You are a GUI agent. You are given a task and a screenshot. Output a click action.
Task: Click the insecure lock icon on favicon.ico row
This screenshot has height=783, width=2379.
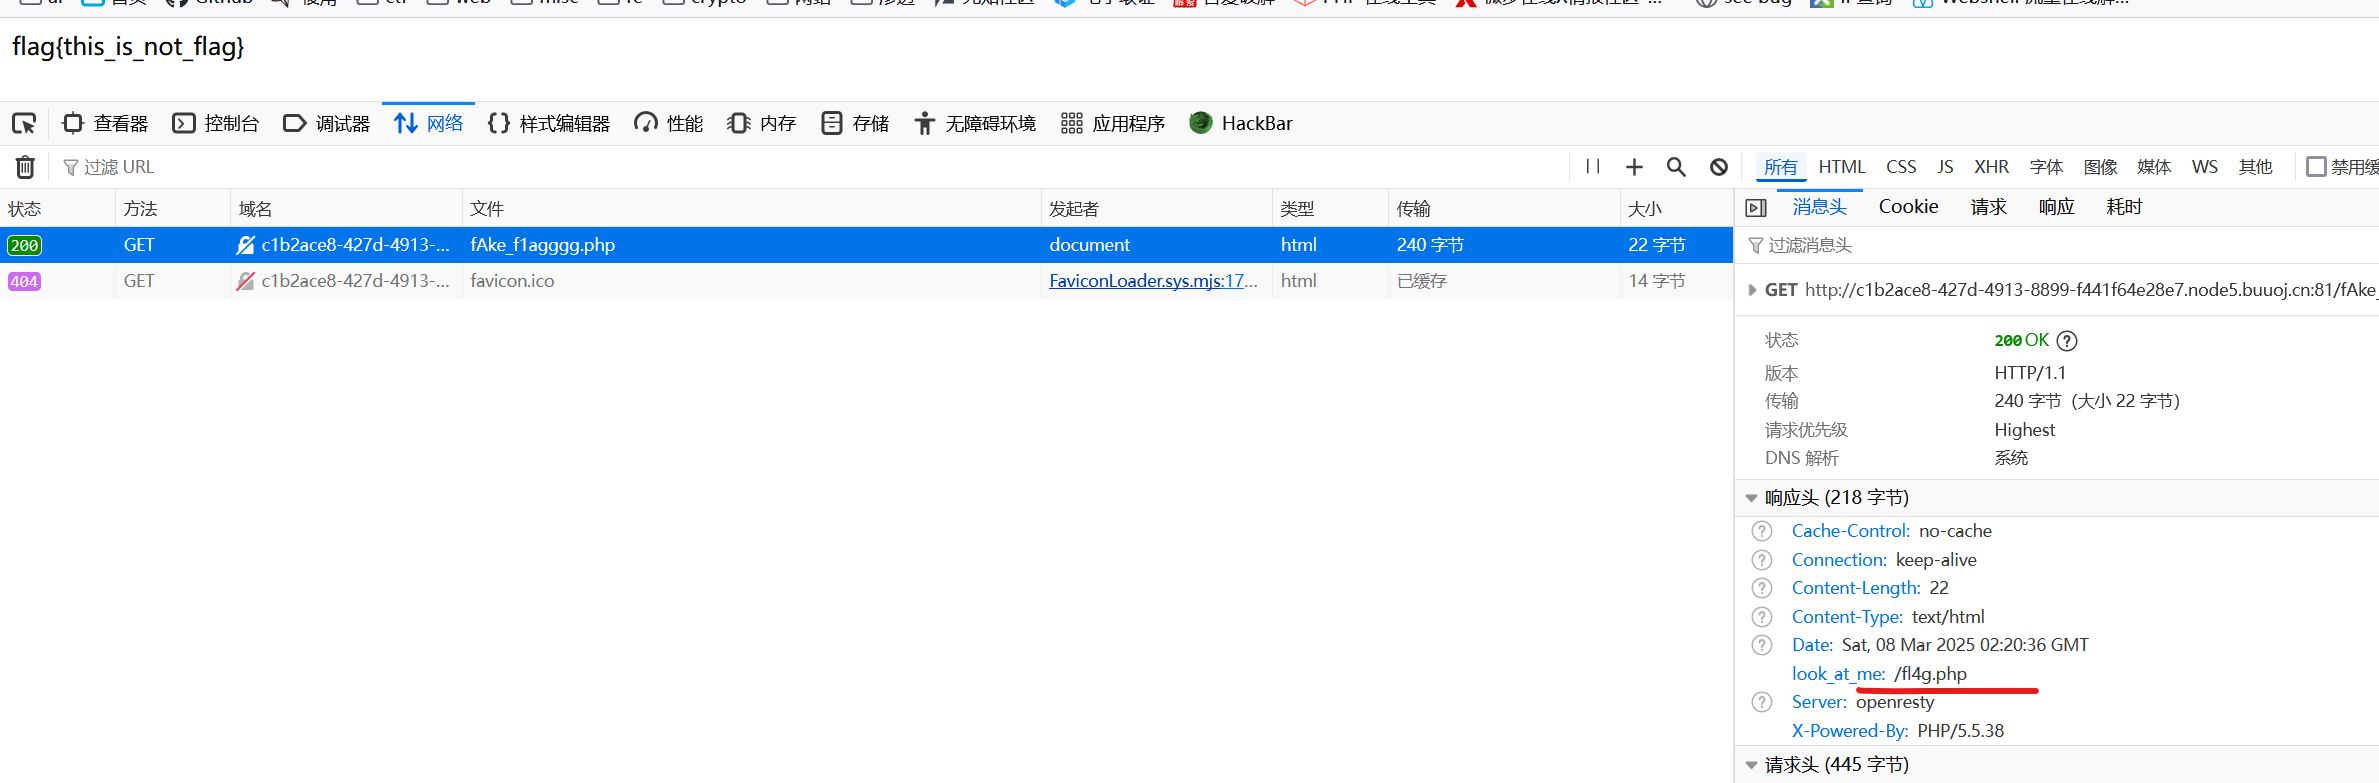[x=245, y=281]
